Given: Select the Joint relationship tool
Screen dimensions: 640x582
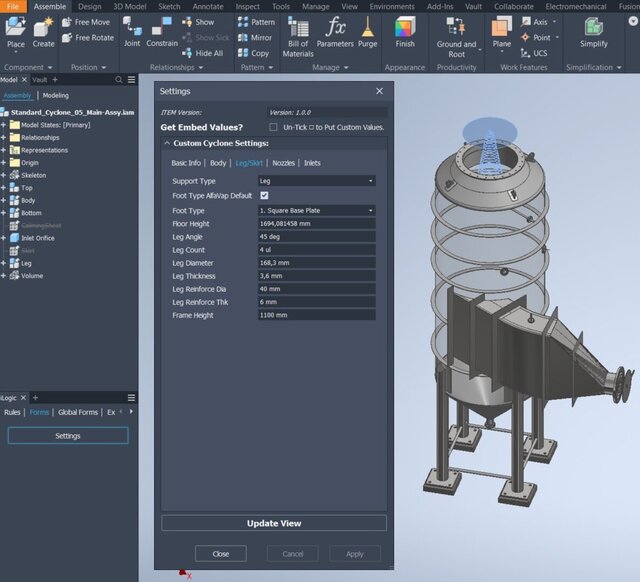Looking at the screenshot, I should pyautogui.click(x=132, y=29).
